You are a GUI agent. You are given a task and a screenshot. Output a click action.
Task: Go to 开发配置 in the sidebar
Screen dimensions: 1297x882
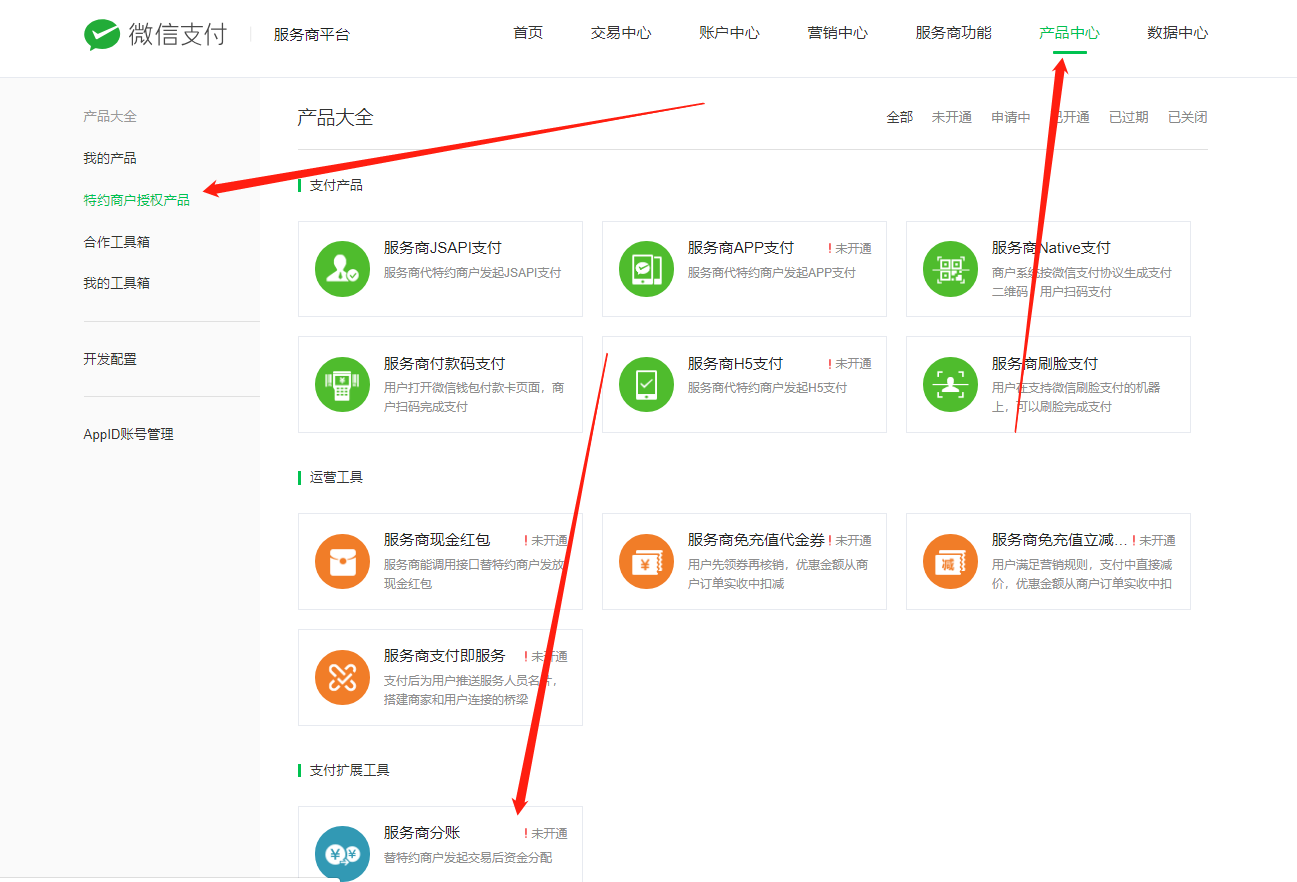[110, 359]
